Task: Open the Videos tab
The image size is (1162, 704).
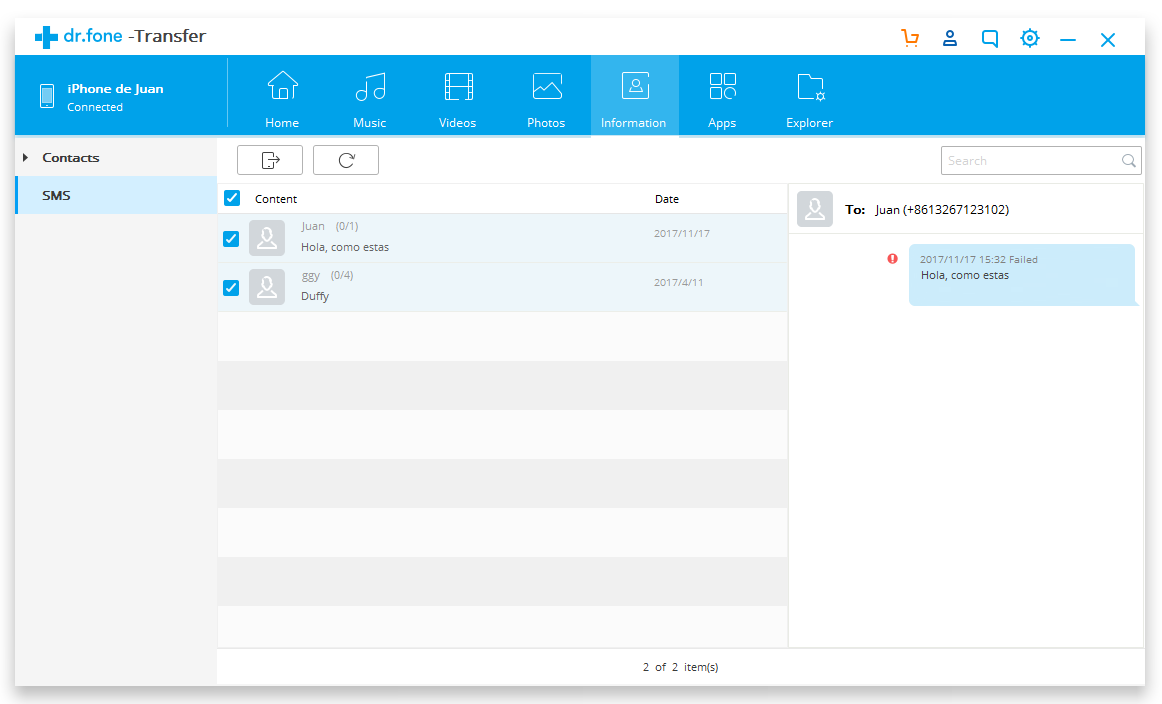Action: [458, 99]
